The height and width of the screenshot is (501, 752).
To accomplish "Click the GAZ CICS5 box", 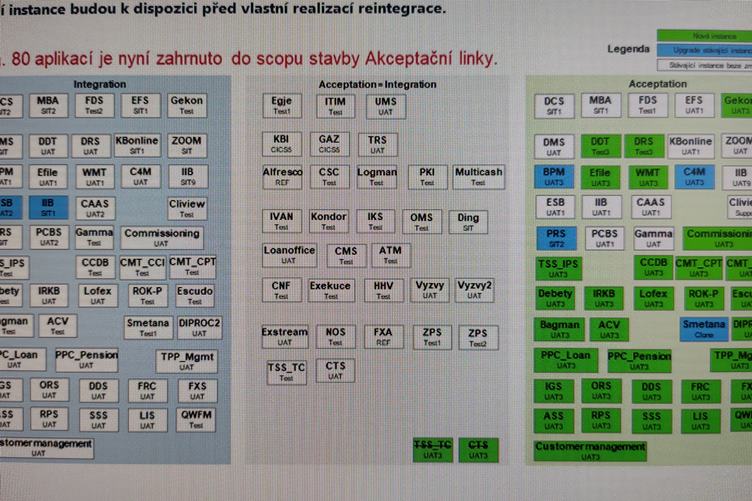I will (x=329, y=144).
